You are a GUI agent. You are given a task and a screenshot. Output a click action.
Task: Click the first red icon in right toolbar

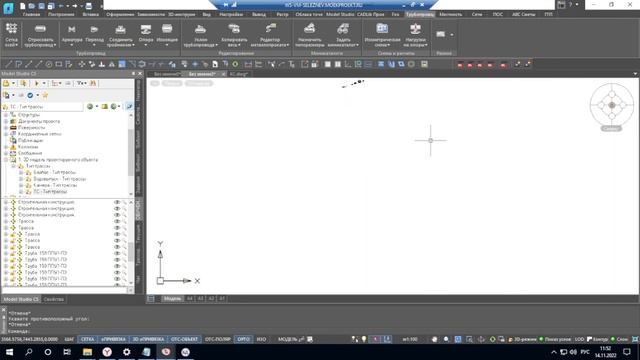[x=460, y=64]
